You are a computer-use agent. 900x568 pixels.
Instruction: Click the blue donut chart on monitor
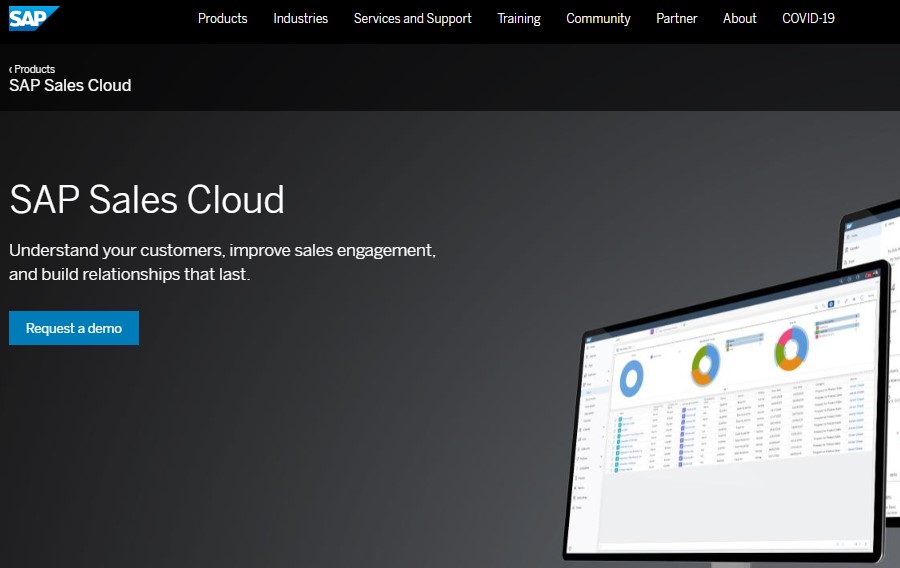pyautogui.click(x=631, y=378)
